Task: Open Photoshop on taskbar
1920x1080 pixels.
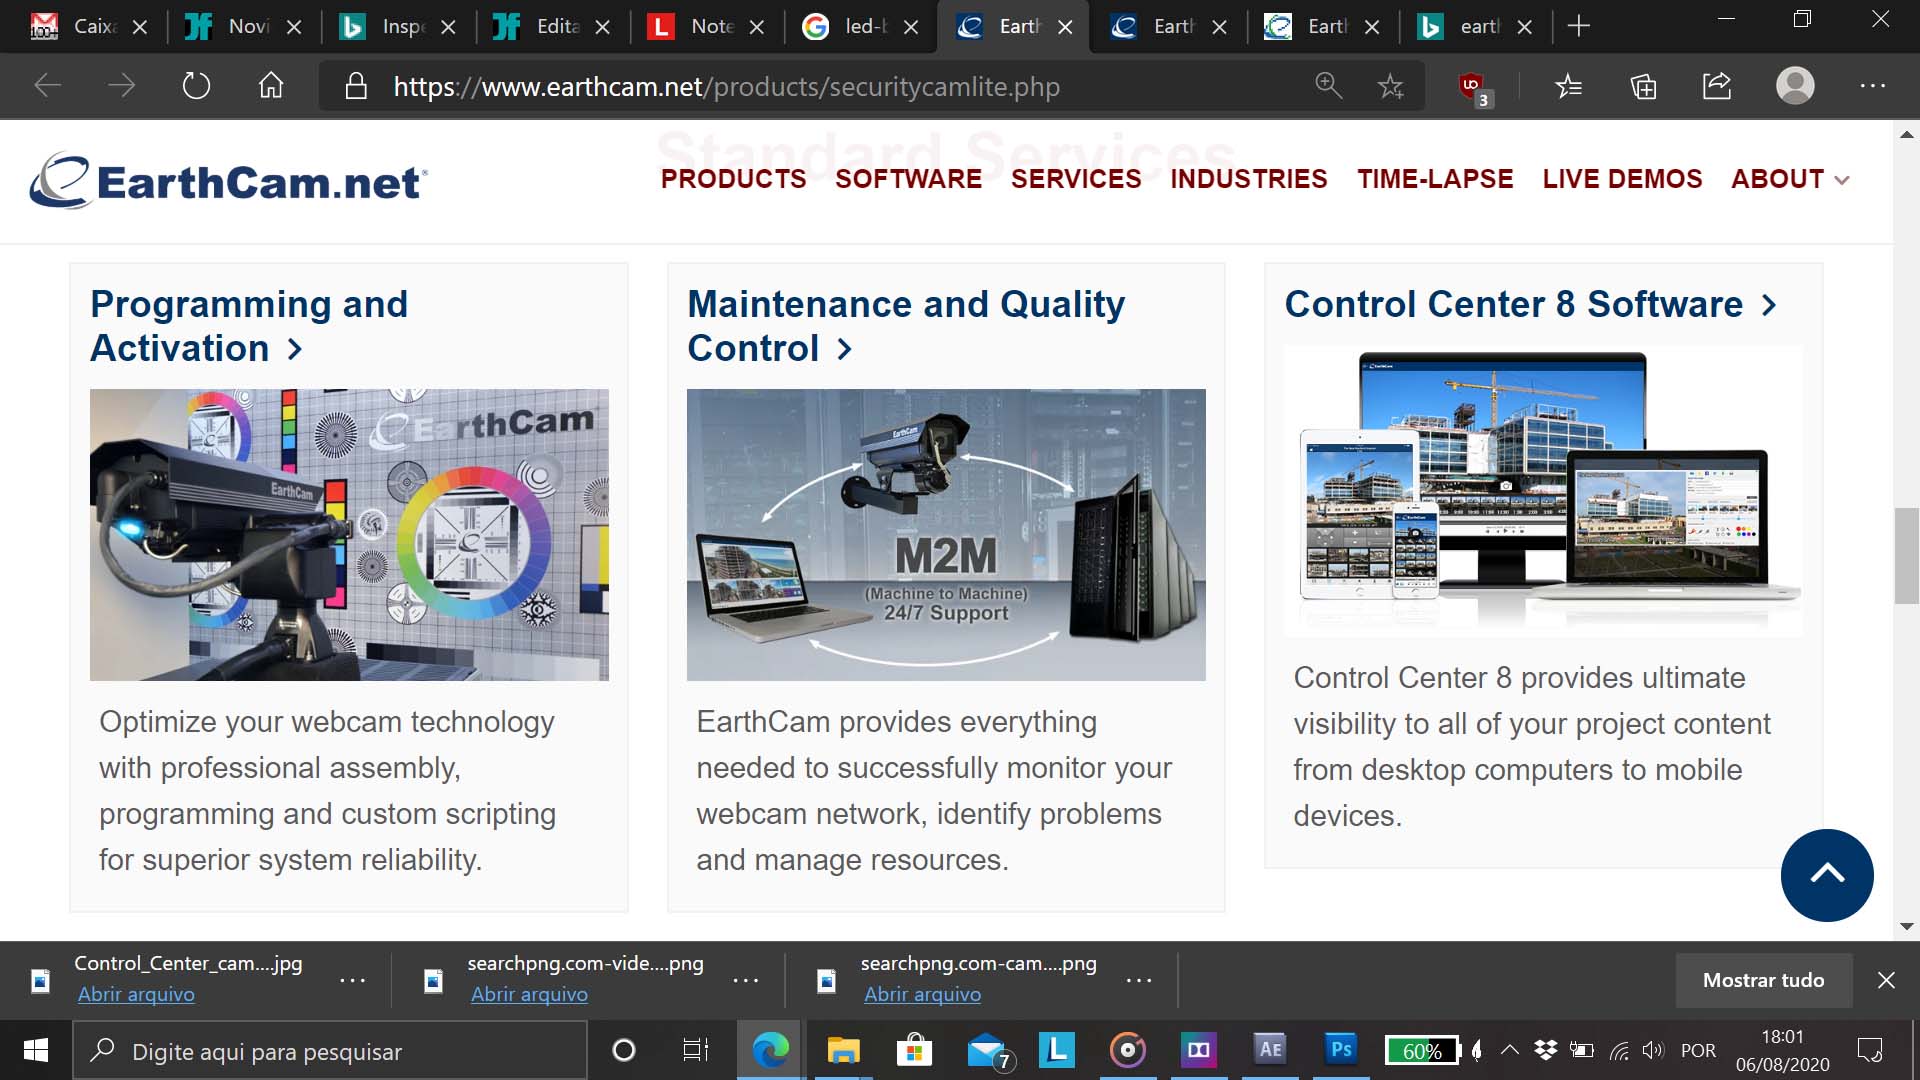Action: coord(1341,1049)
